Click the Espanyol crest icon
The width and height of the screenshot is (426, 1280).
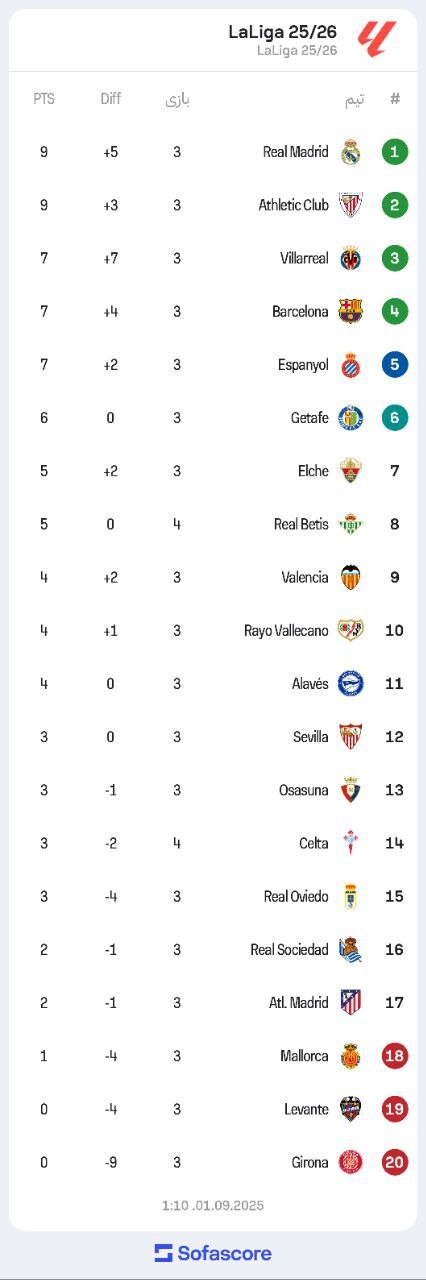click(350, 364)
